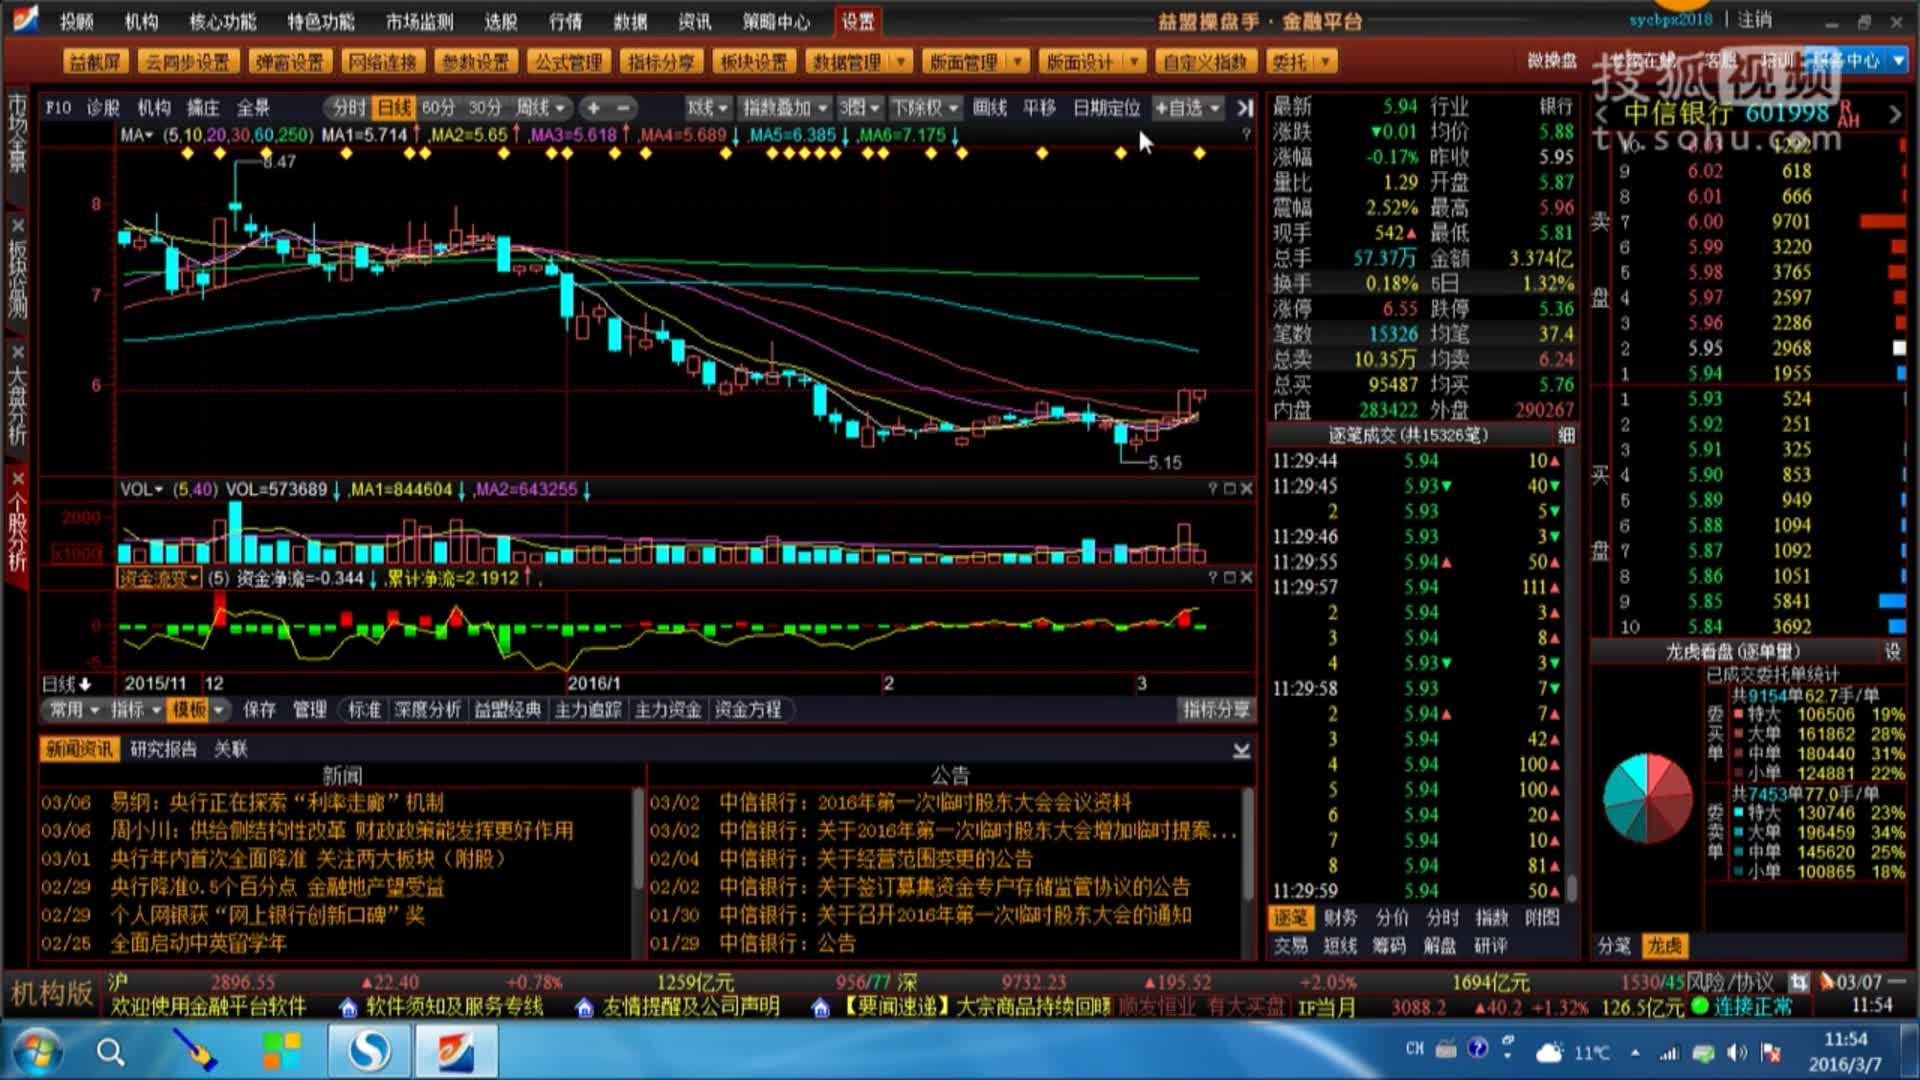Collapse chart panel with the end arrow icon
1920x1080 pixels.
[1244, 108]
